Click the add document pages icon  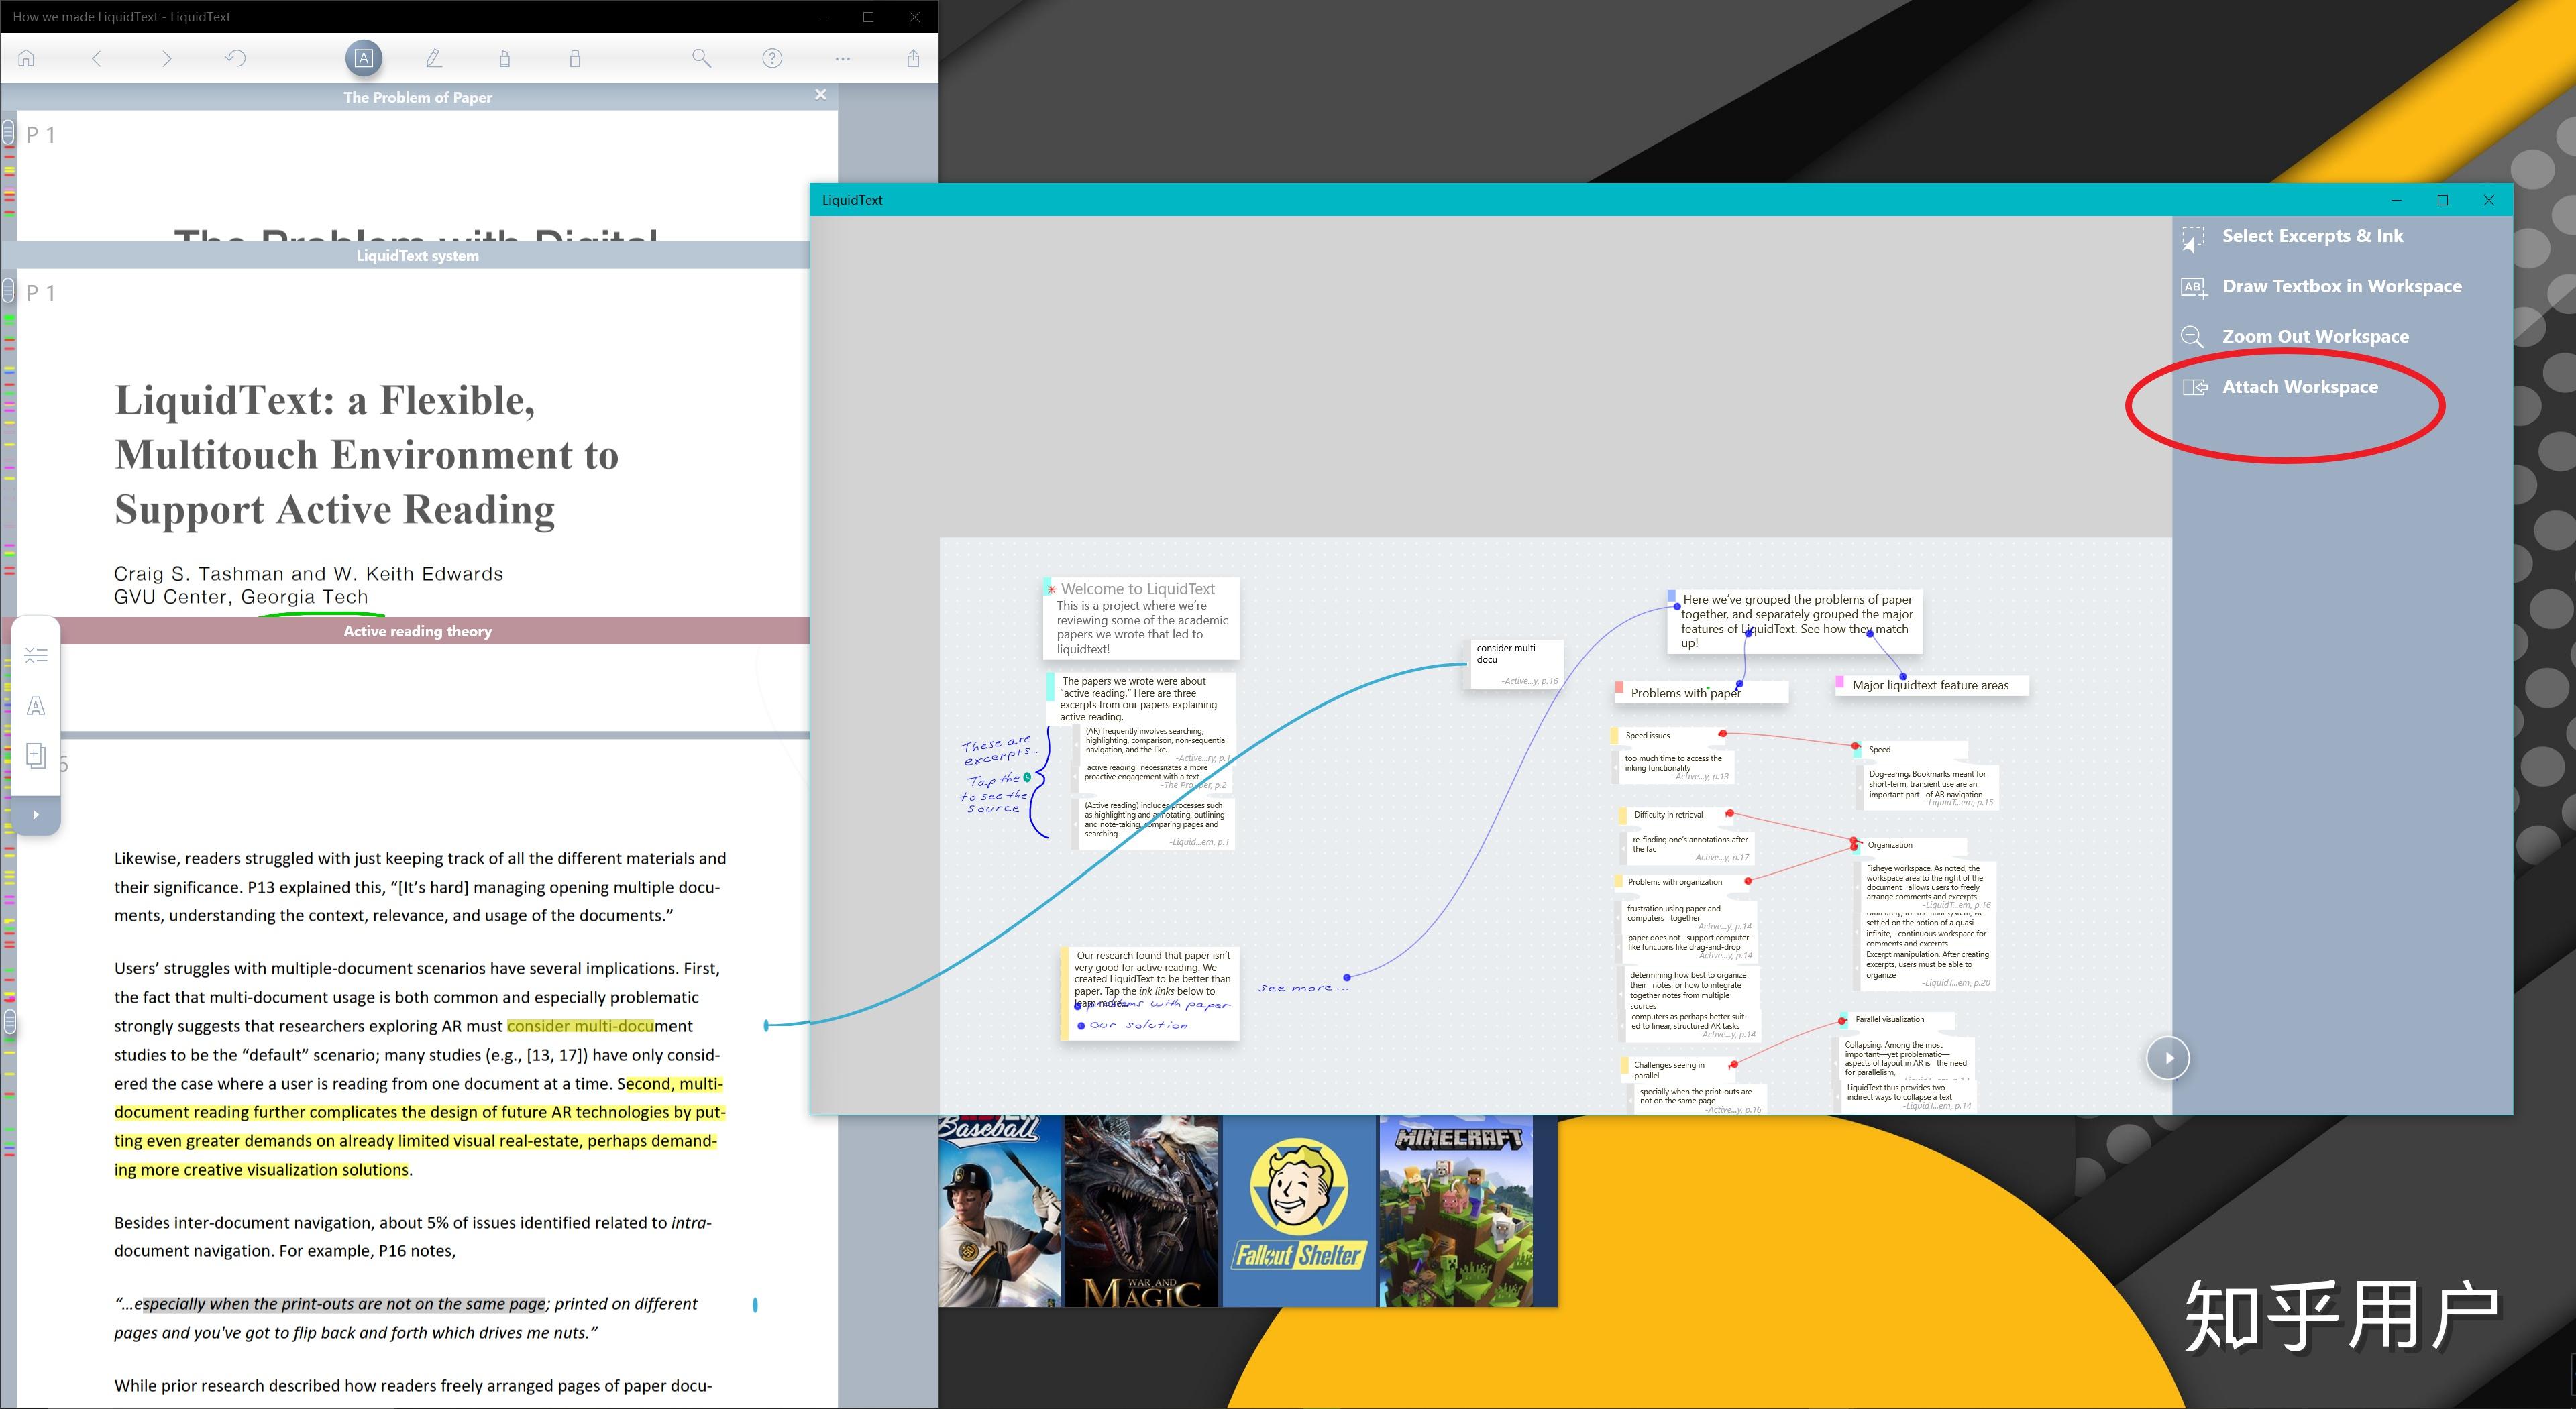tap(36, 756)
